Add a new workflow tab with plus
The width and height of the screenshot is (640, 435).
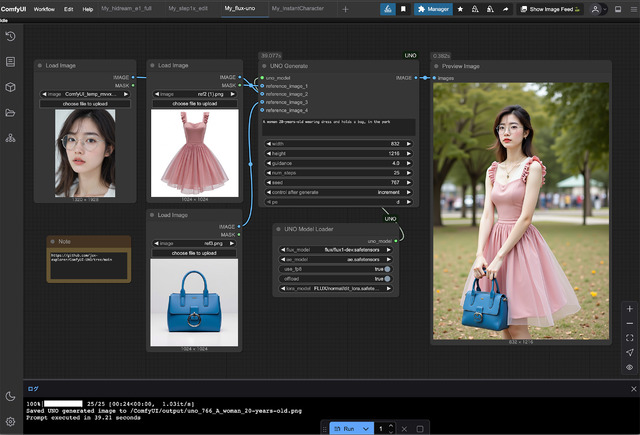(x=345, y=9)
